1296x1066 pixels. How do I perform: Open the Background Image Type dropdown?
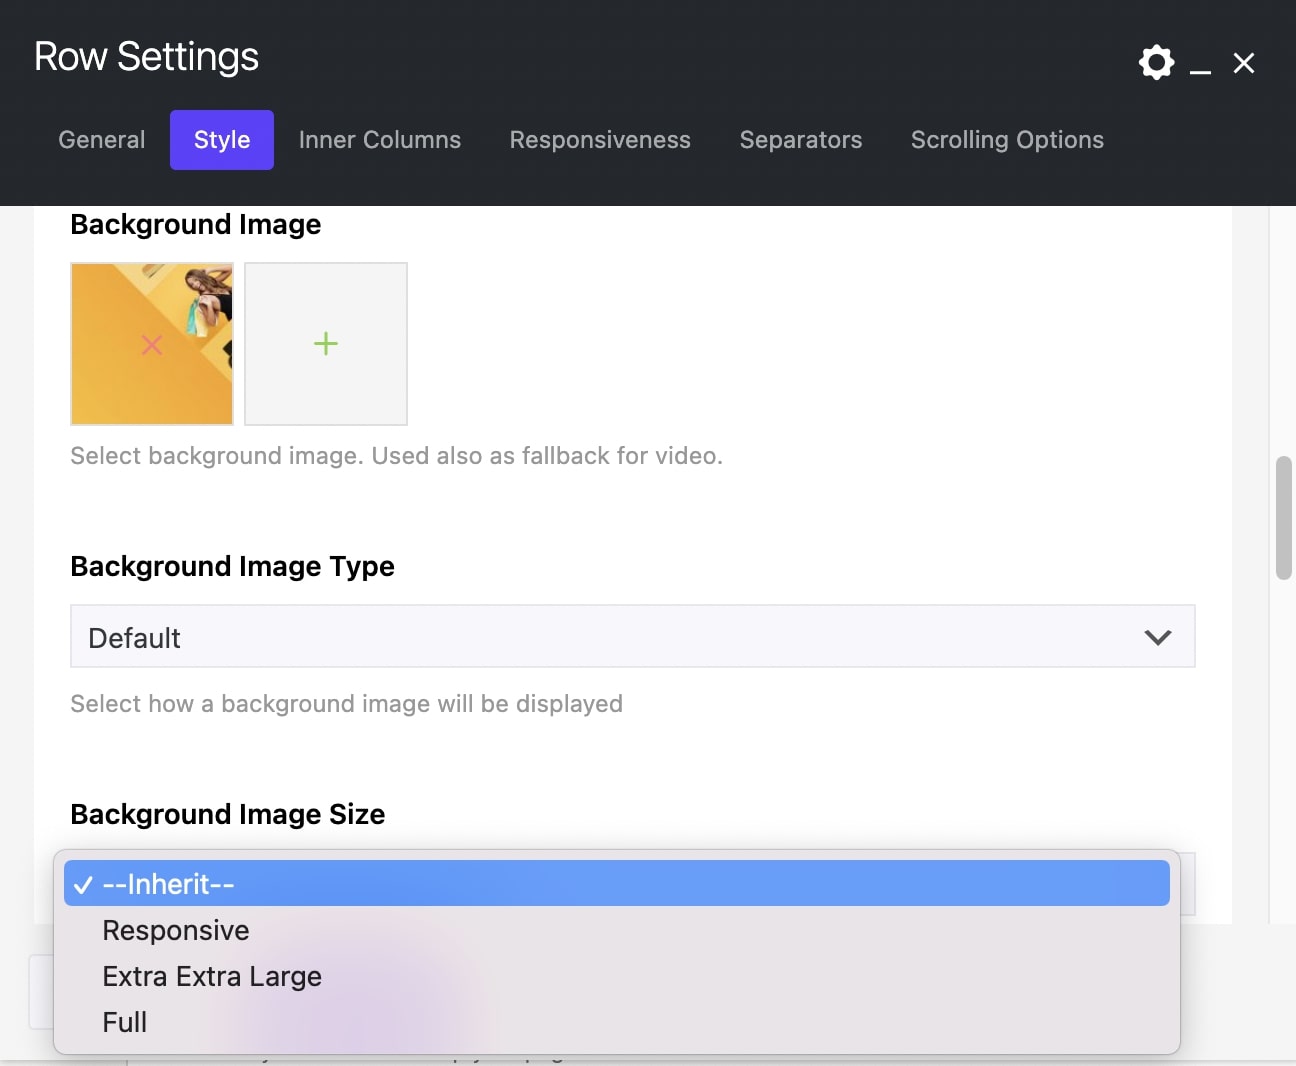(x=632, y=636)
